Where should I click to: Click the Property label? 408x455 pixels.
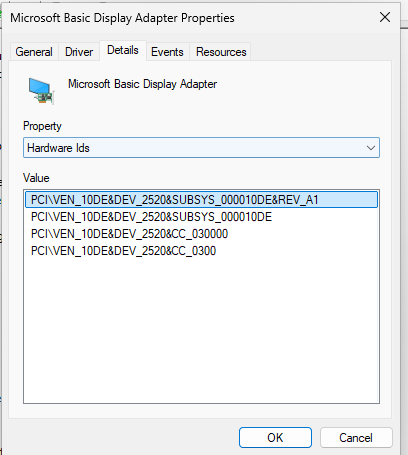42,126
